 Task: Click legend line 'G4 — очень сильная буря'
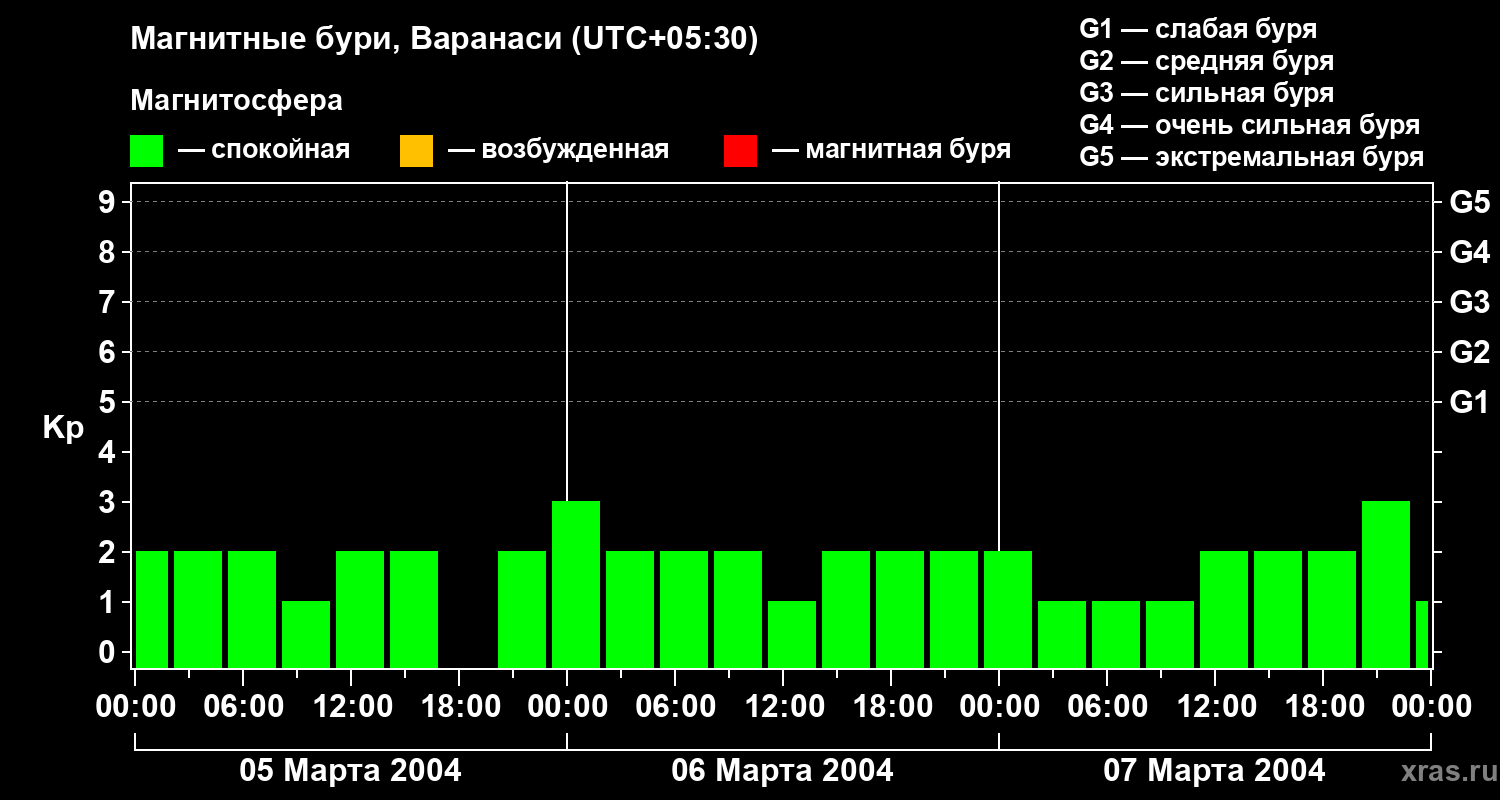click(1250, 125)
